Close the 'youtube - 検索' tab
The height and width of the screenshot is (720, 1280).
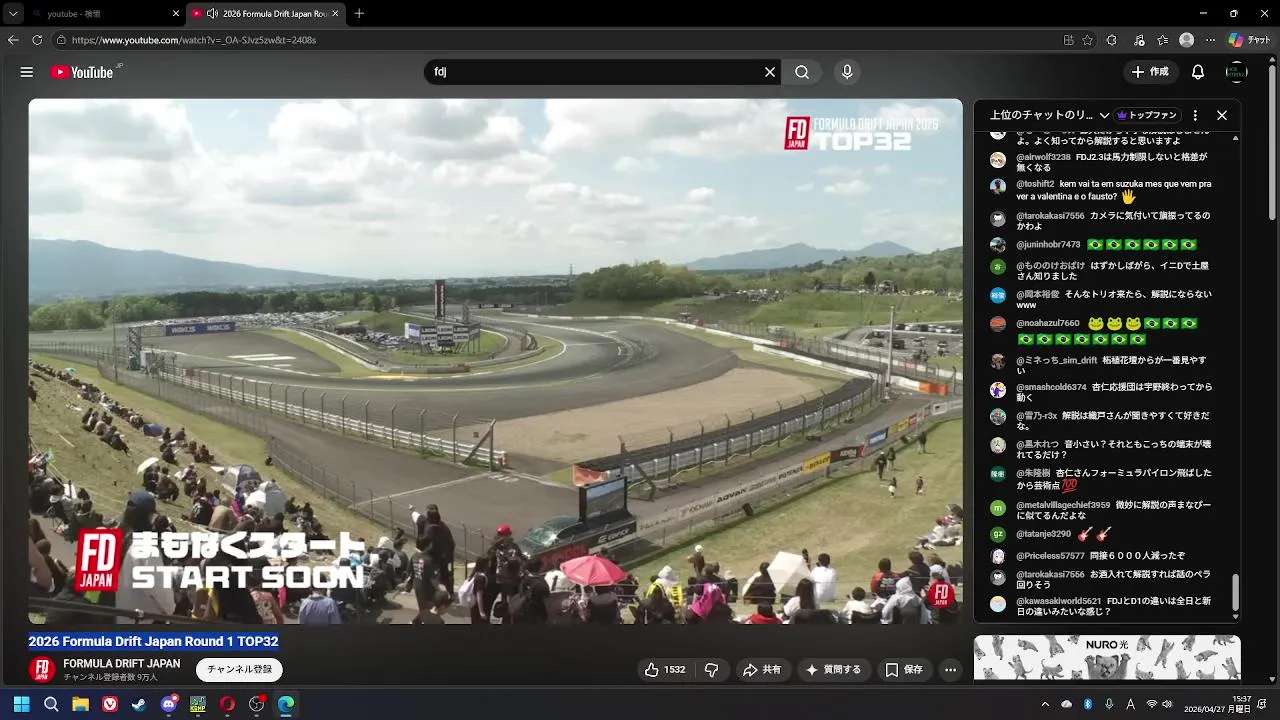point(176,14)
